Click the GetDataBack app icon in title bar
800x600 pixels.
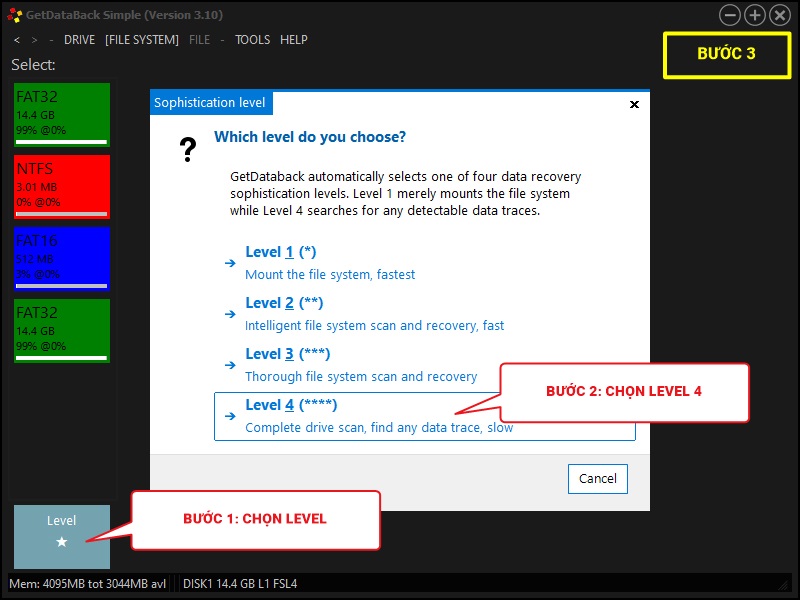point(14,15)
